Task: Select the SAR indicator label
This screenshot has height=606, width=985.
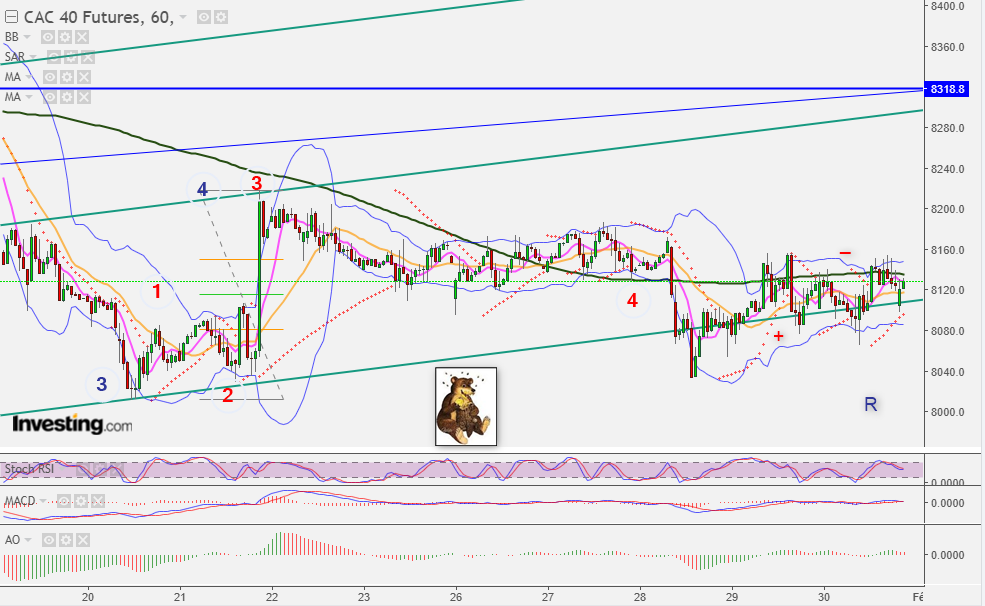Action: point(14,57)
